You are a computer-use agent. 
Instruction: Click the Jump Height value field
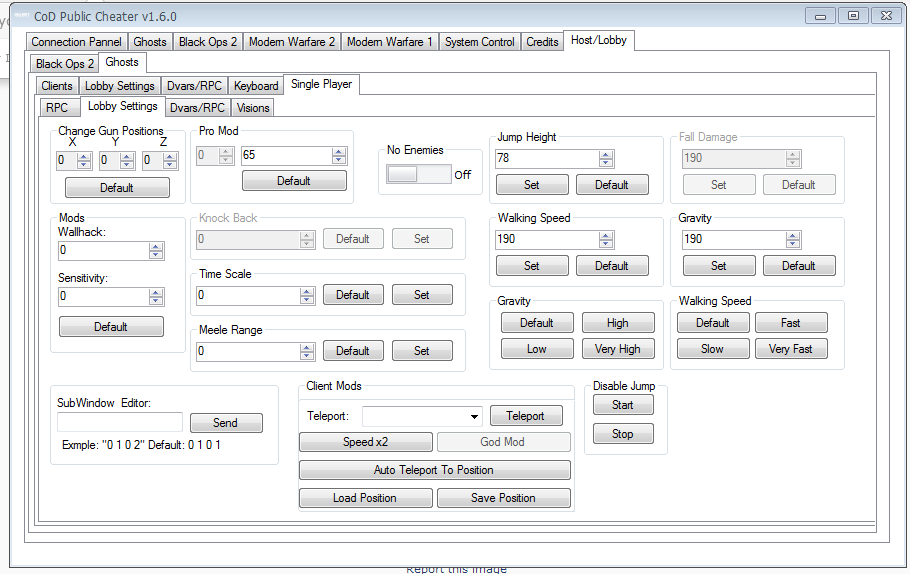point(547,158)
